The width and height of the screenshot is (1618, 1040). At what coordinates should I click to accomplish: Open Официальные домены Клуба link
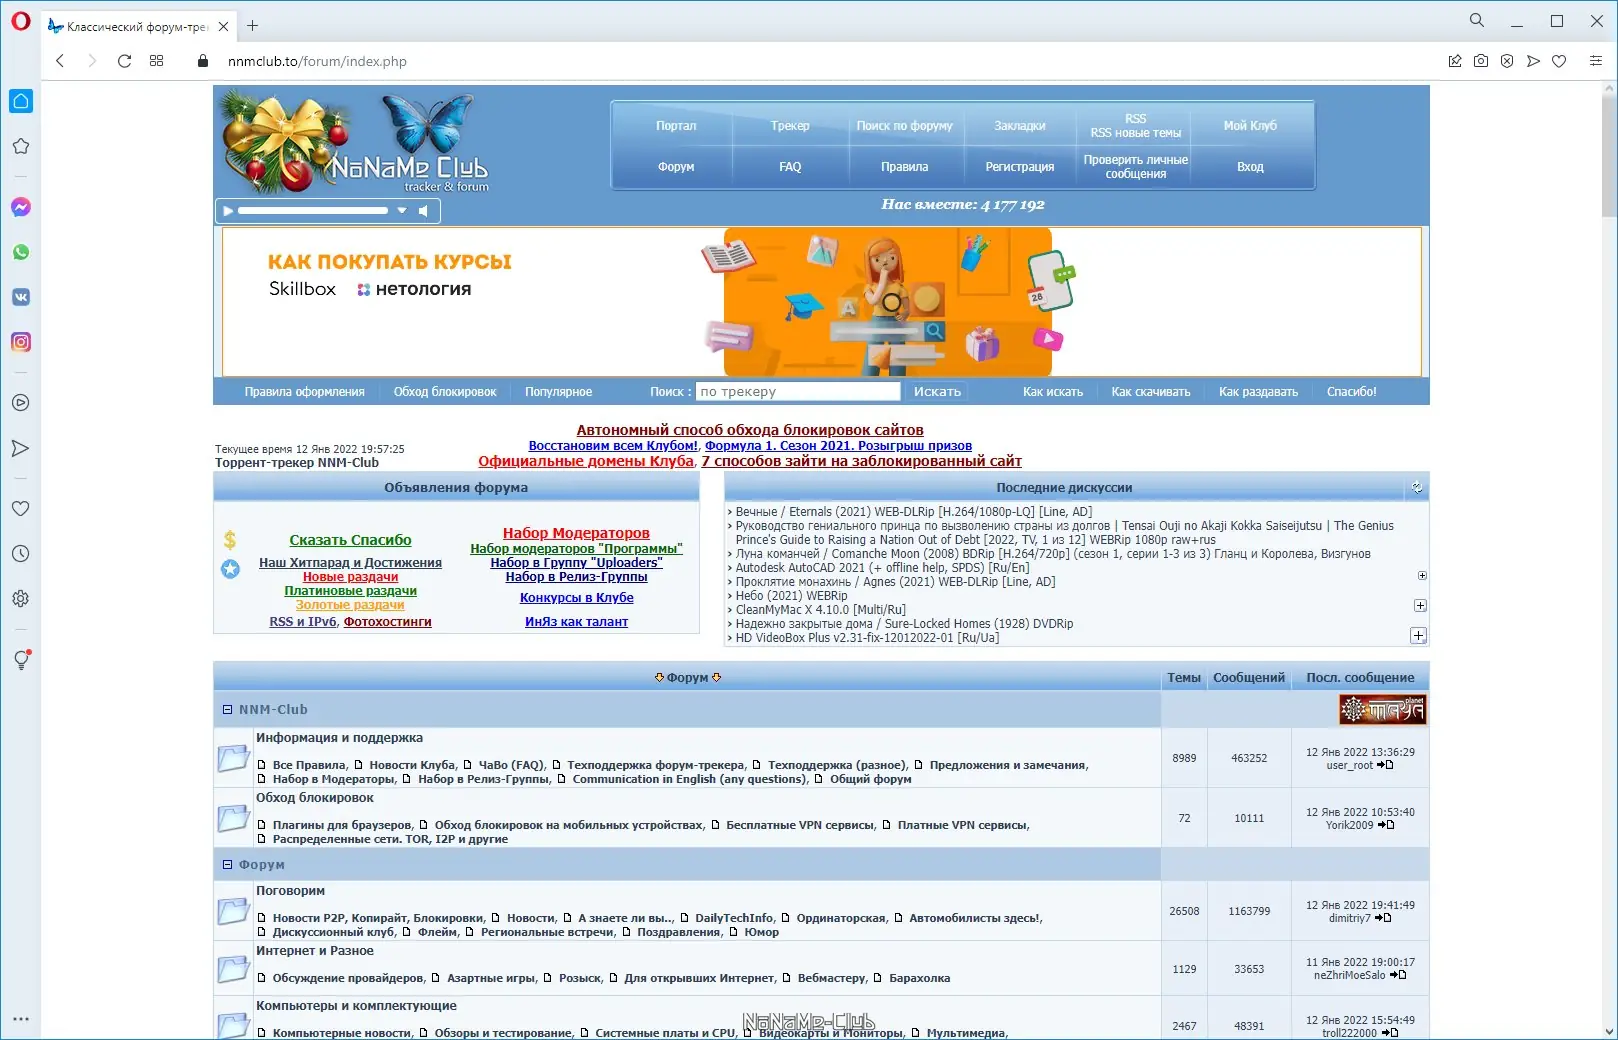[x=585, y=461]
